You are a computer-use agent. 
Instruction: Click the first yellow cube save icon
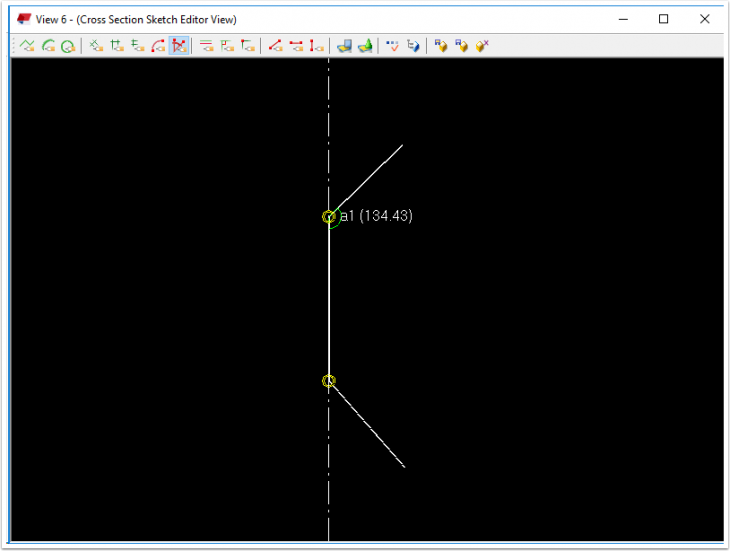tap(441, 46)
